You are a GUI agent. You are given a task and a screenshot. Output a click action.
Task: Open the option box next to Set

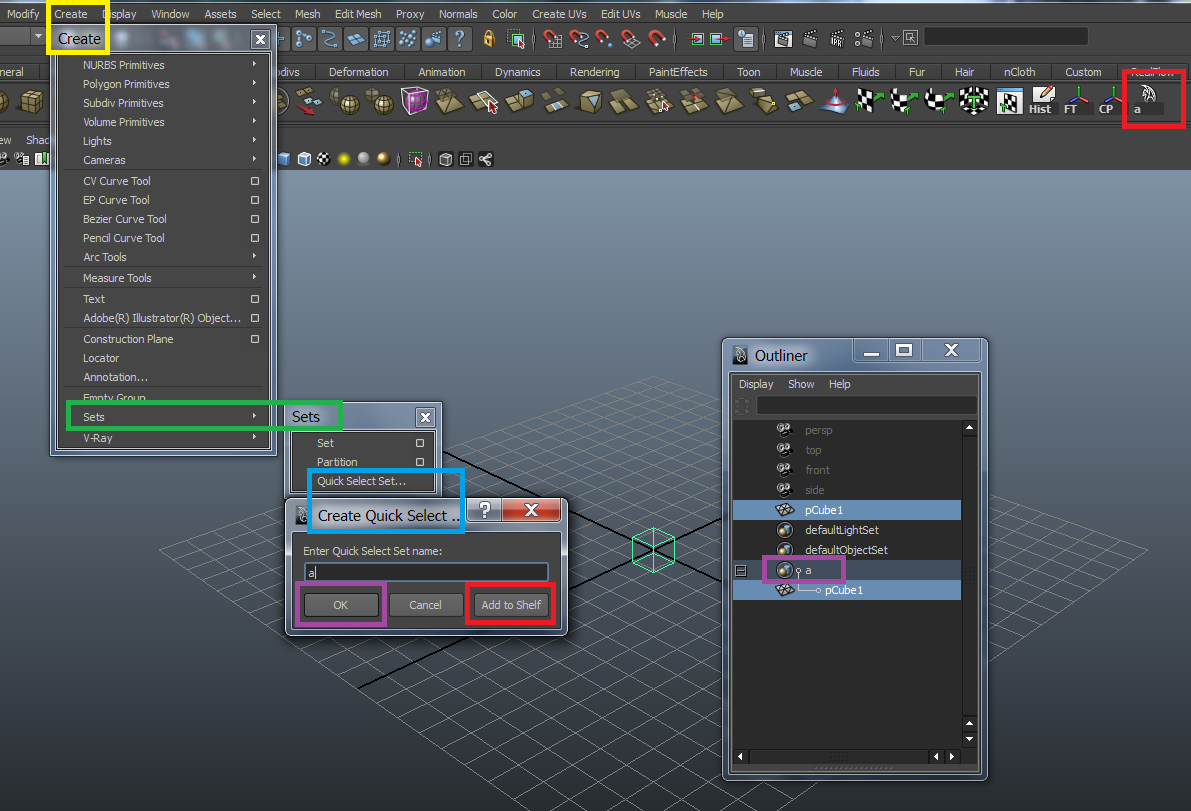(420, 443)
